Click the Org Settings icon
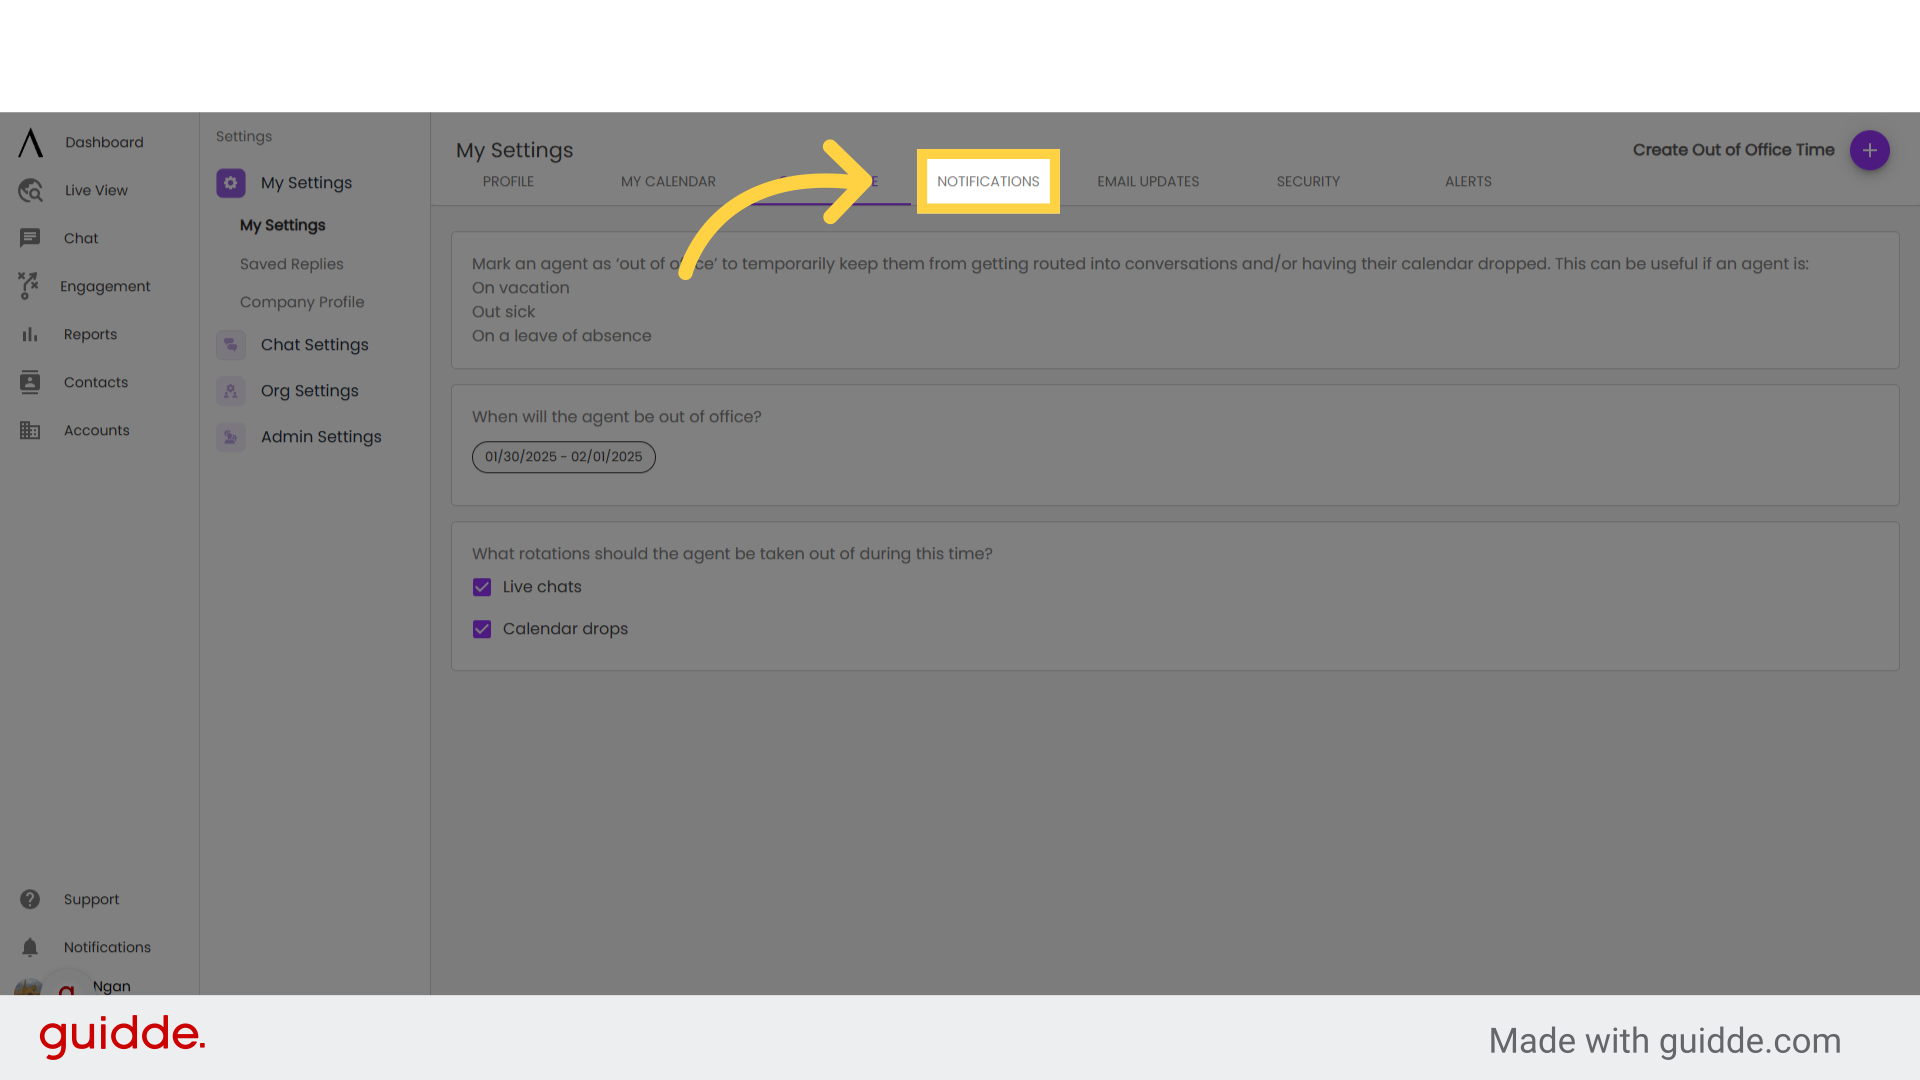 coord(231,391)
